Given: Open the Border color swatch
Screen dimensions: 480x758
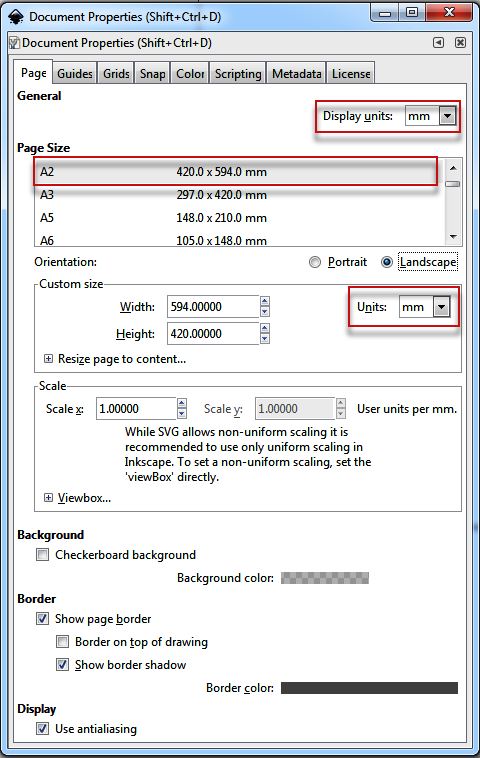Looking at the screenshot, I should click(x=369, y=687).
